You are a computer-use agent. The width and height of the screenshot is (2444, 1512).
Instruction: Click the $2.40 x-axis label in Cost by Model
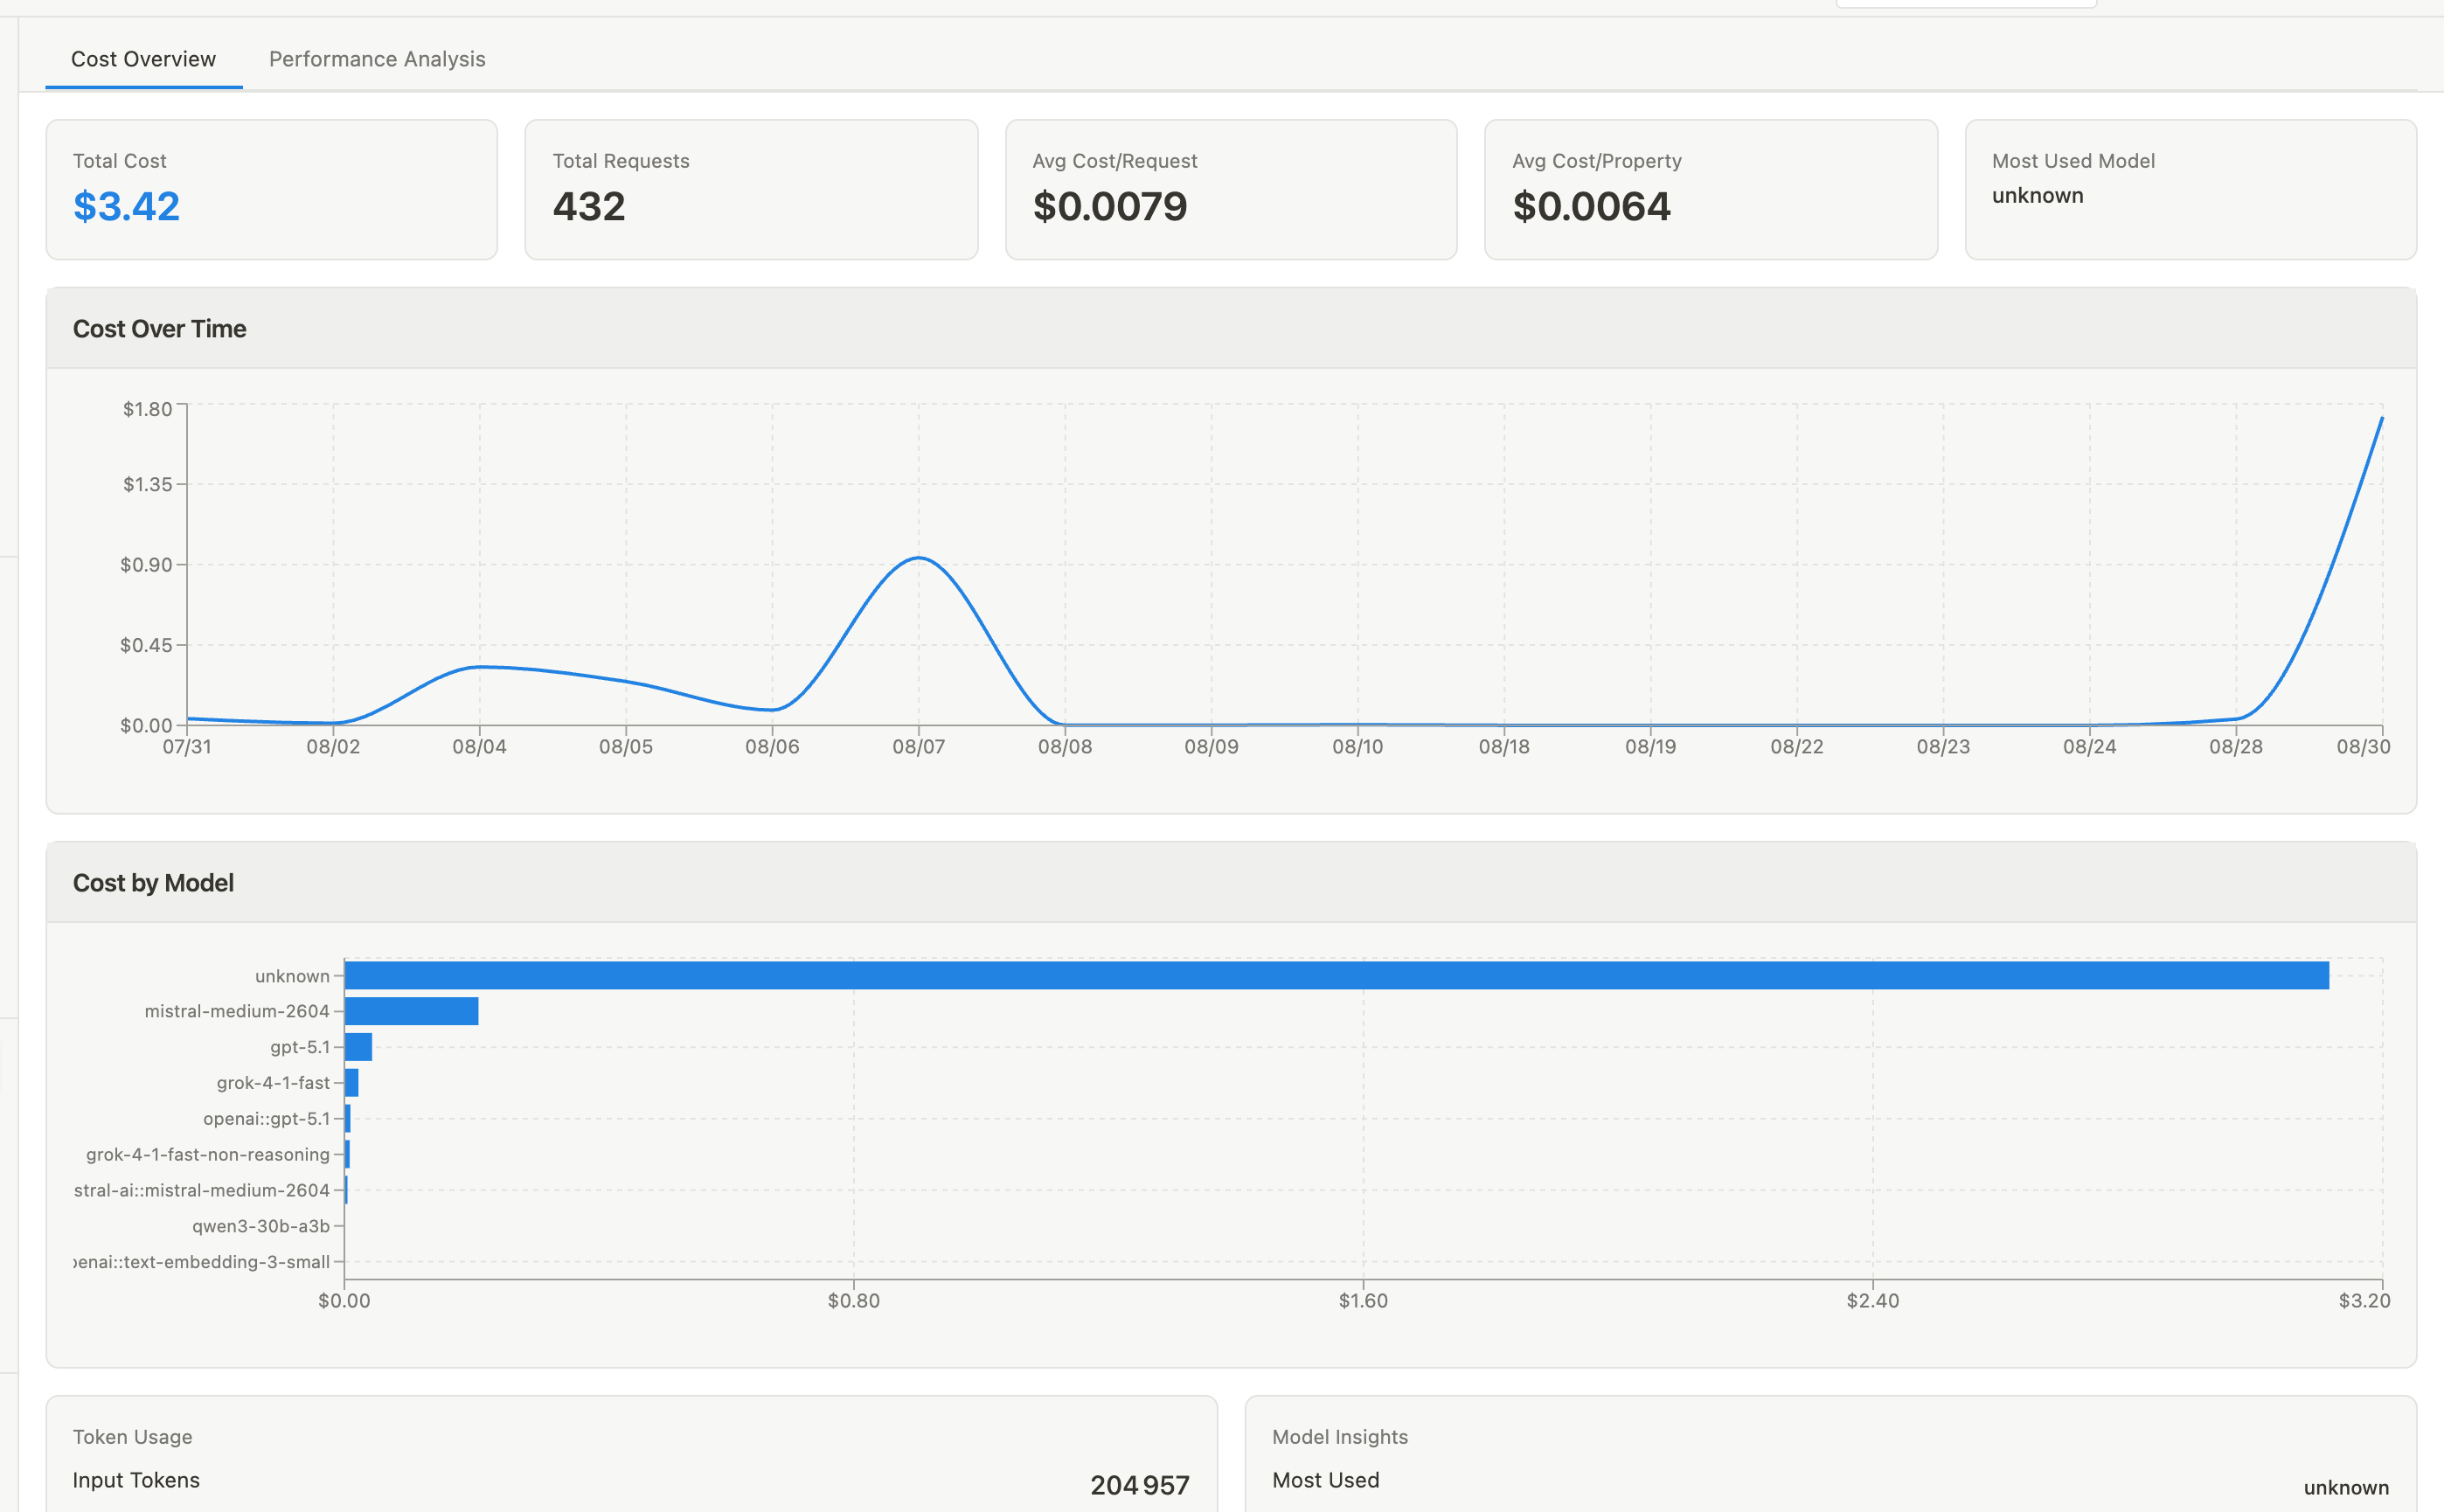[x=1872, y=1300]
